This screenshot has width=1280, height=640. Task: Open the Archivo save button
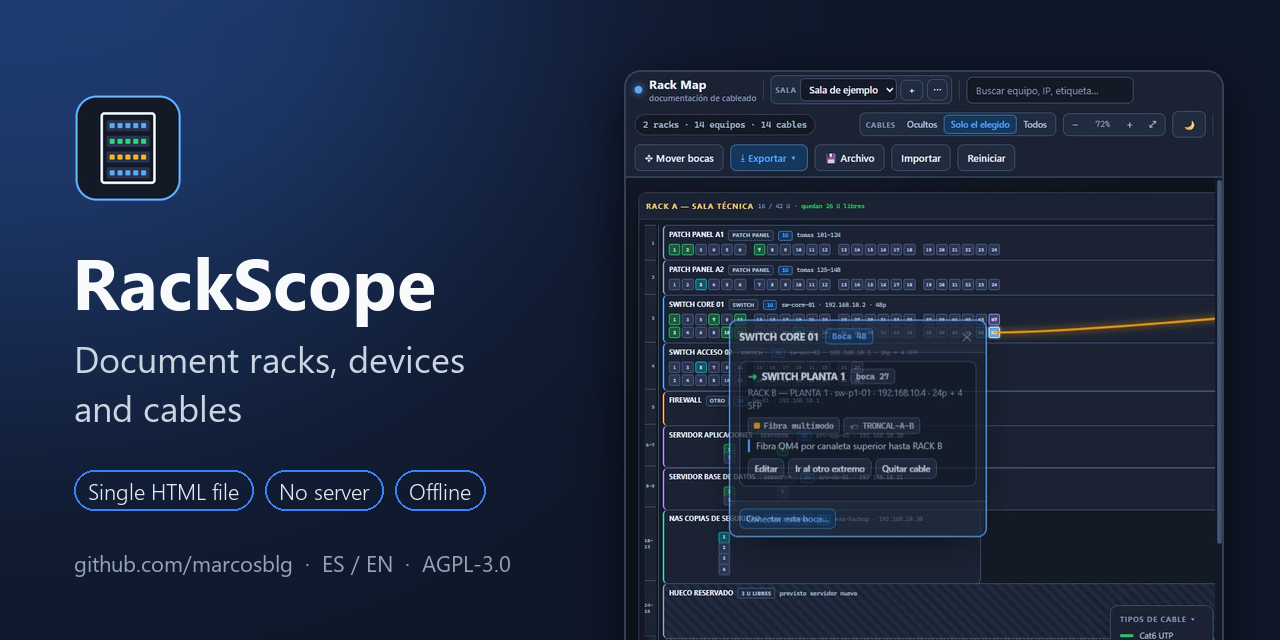[850, 158]
